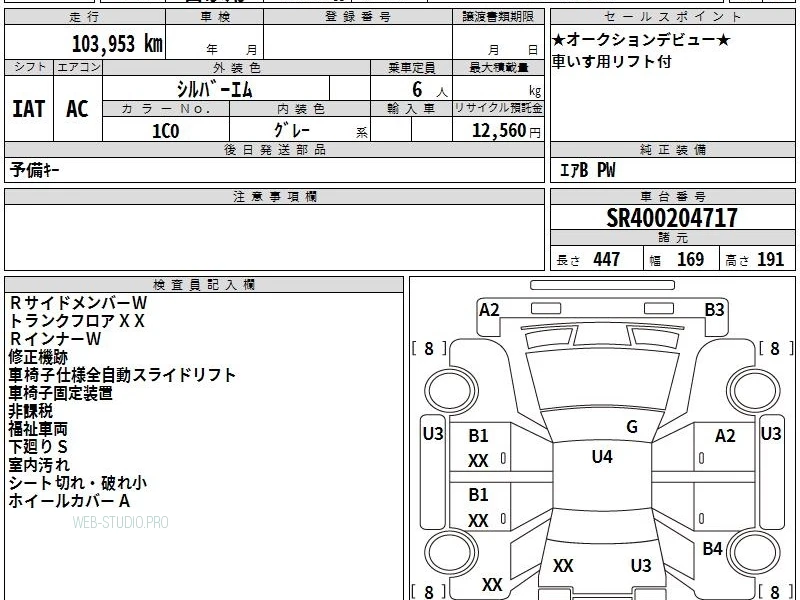Click the 登録番号 header cell
The height and width of the screenshot is (600, 800).
click(358, 17)
